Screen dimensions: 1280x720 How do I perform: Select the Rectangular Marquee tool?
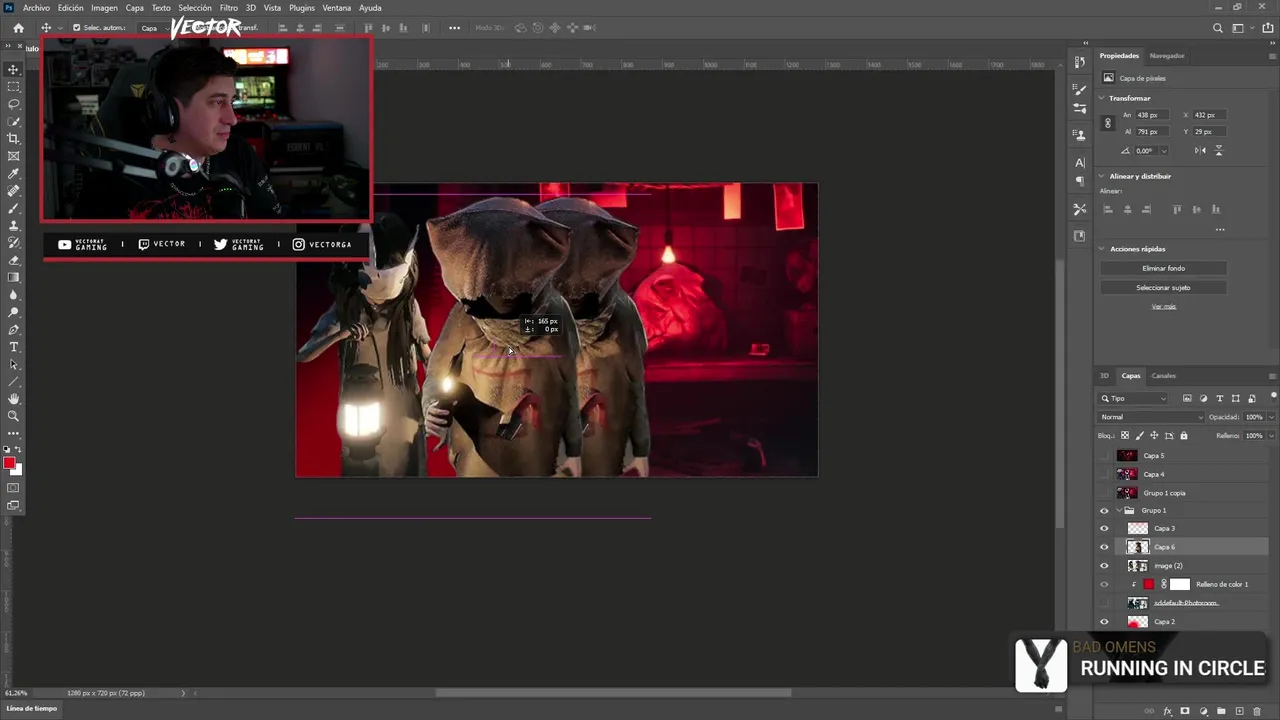click(14, 87)
